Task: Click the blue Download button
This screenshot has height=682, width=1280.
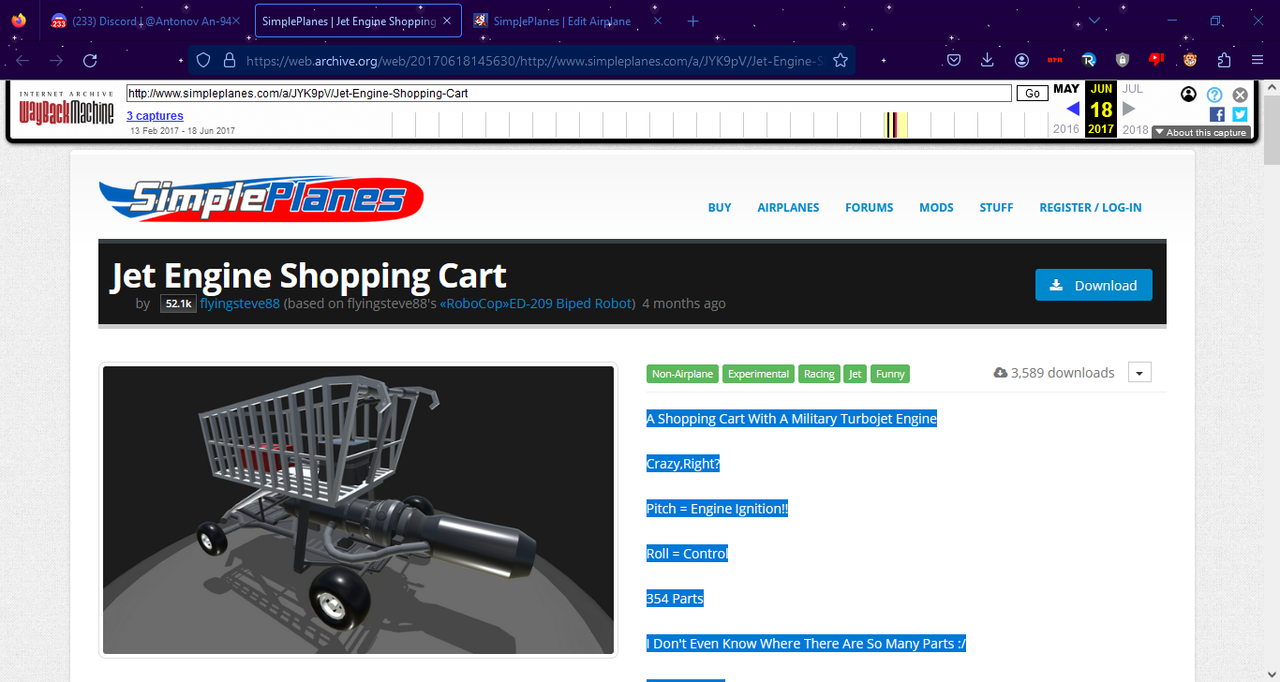Action: pos(1093,285)
